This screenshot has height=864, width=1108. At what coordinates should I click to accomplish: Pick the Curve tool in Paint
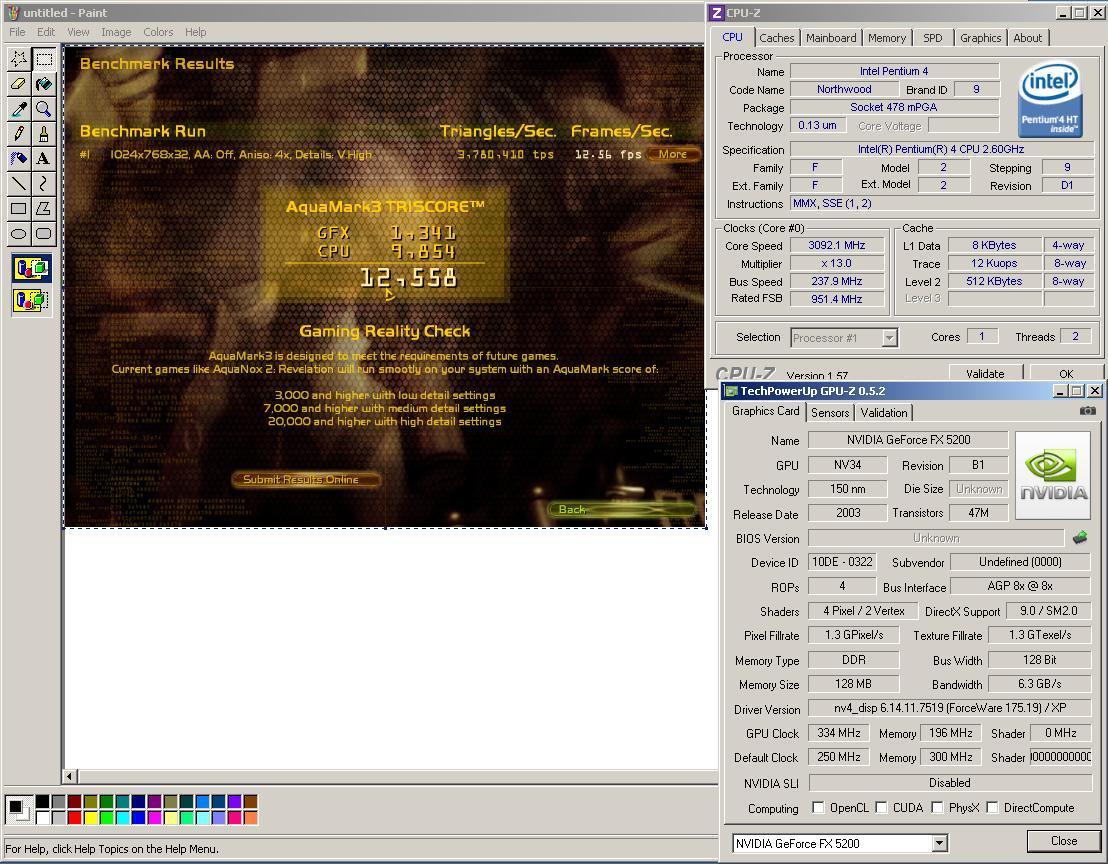pos(44,183)
